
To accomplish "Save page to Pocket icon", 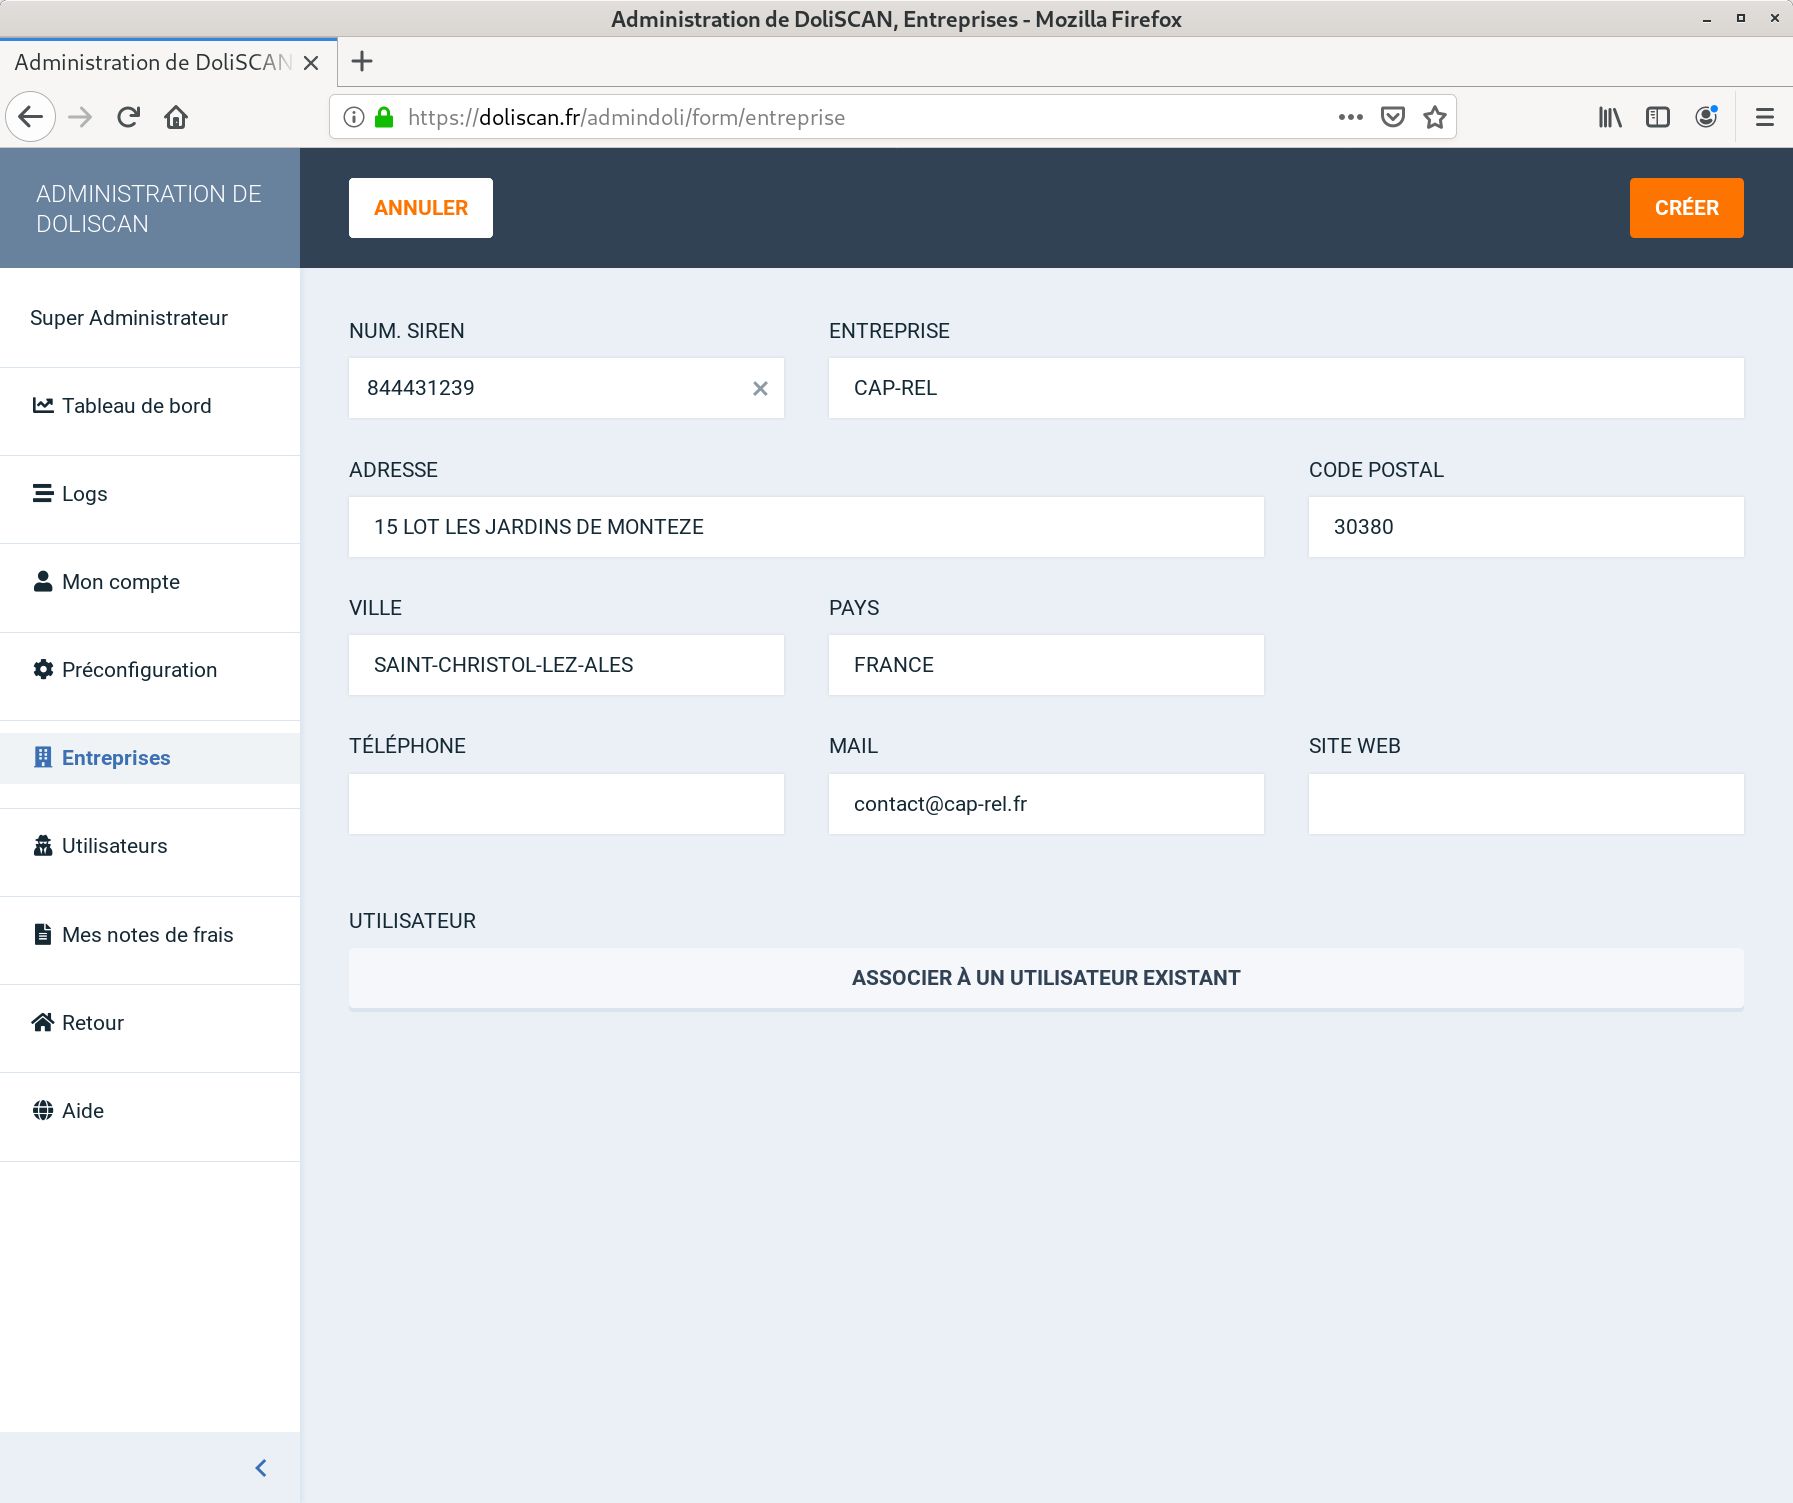I will (x=1392, y=117).
